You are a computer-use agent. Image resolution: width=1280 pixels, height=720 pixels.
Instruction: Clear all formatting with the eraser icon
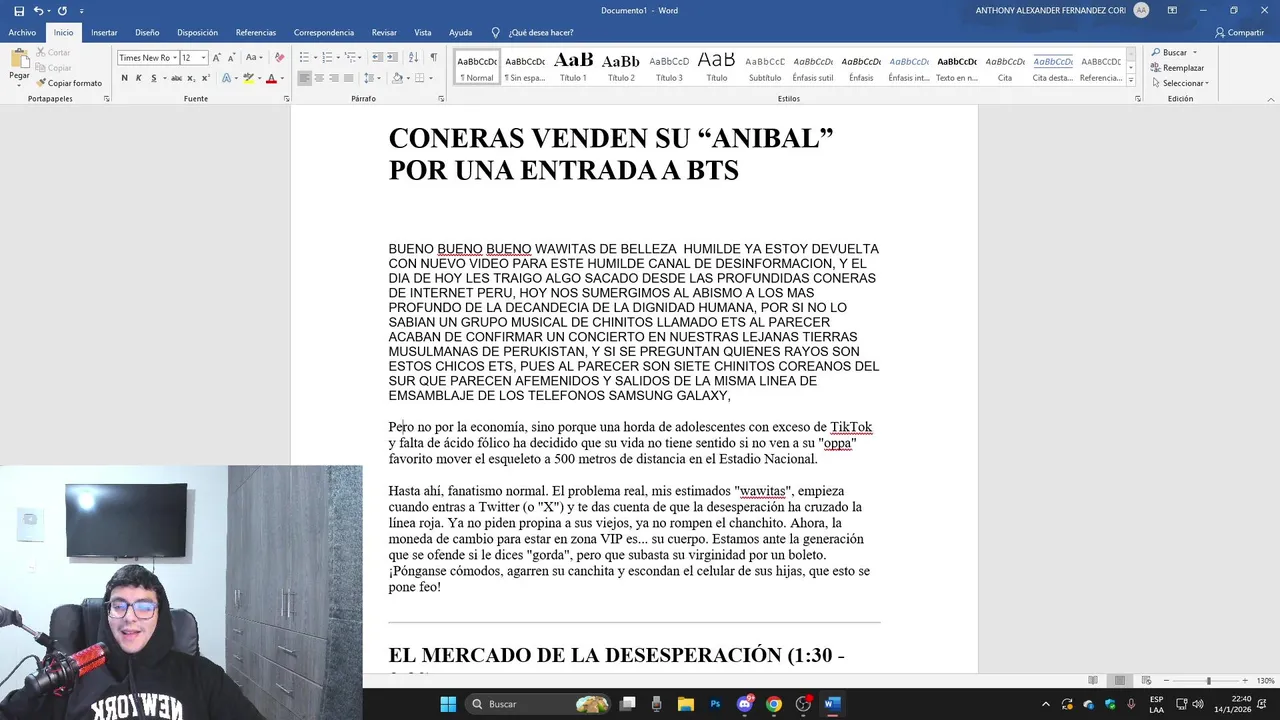point(279,57)
